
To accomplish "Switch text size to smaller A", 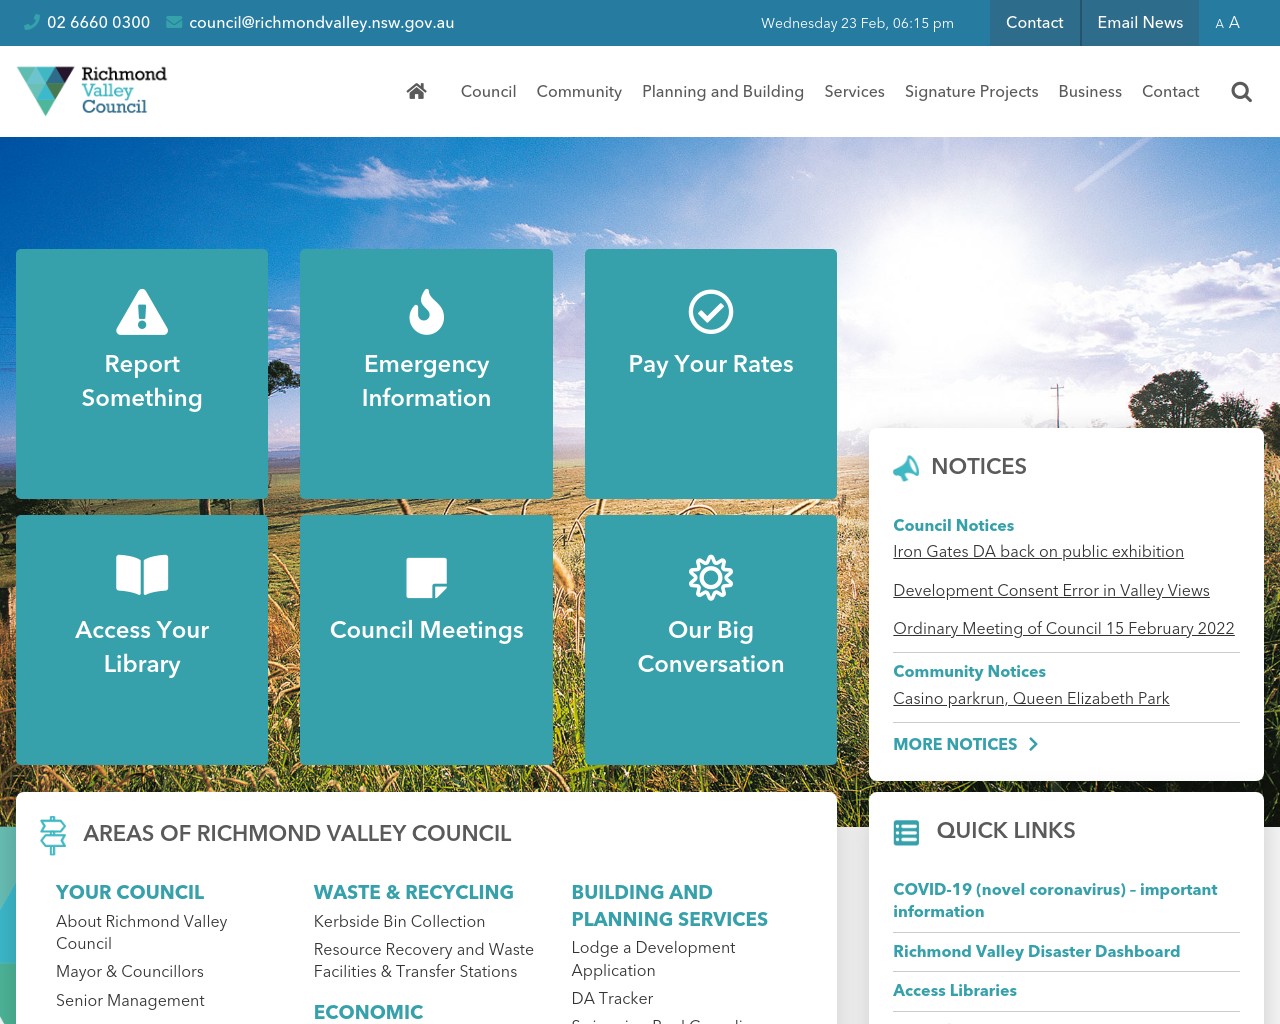I will click(x=1219, y=24).
